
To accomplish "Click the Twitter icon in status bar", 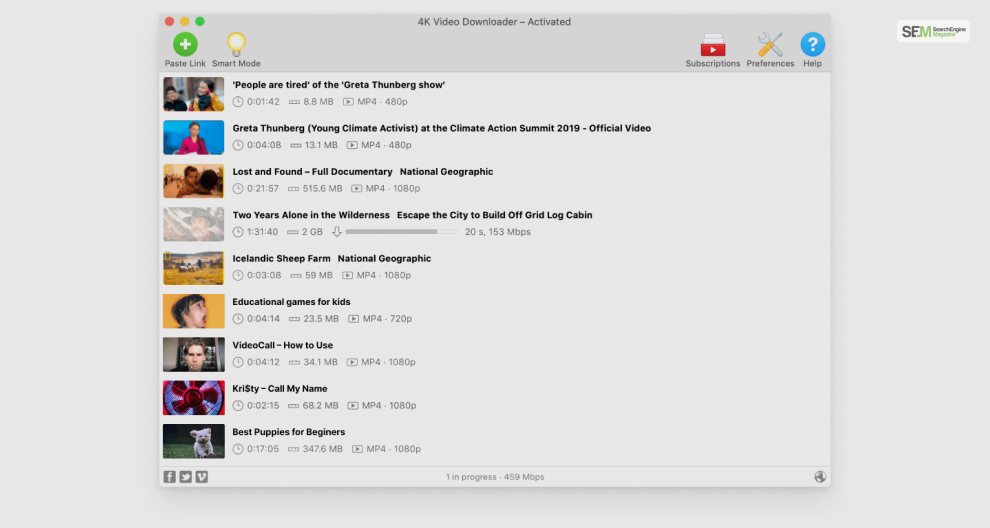I will coord(186,477).
